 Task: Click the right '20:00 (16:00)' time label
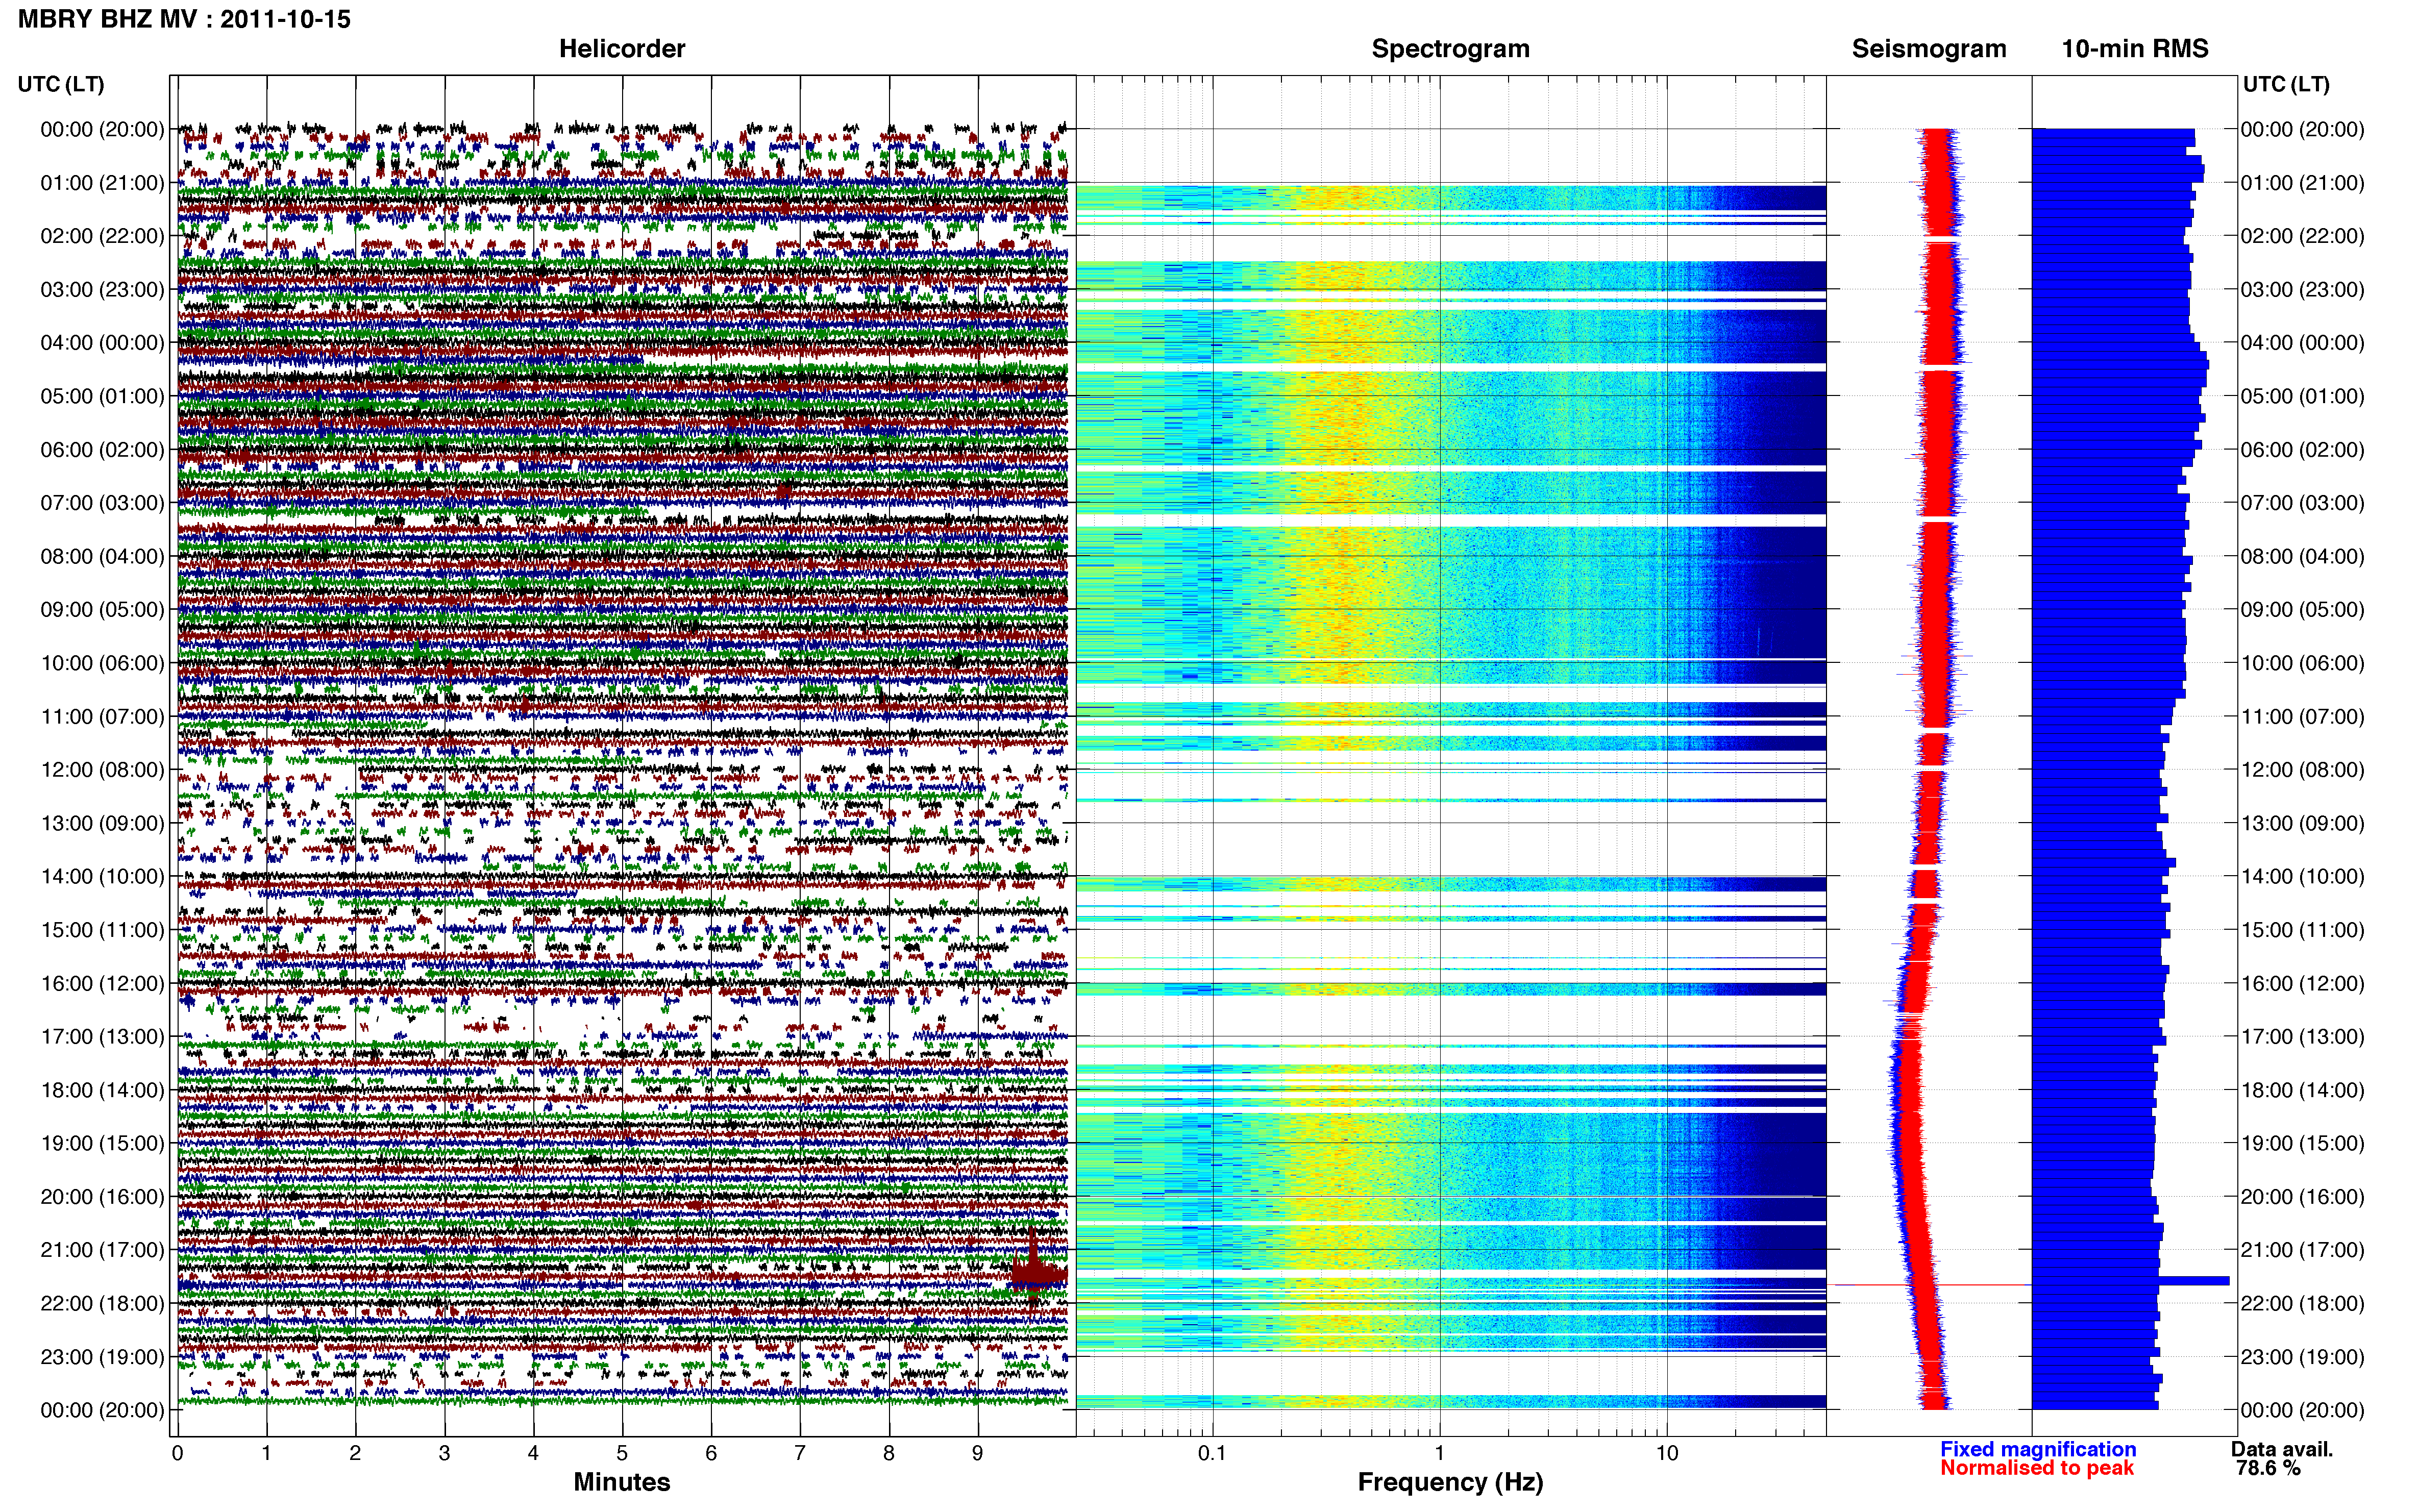pos(2302,1196)
